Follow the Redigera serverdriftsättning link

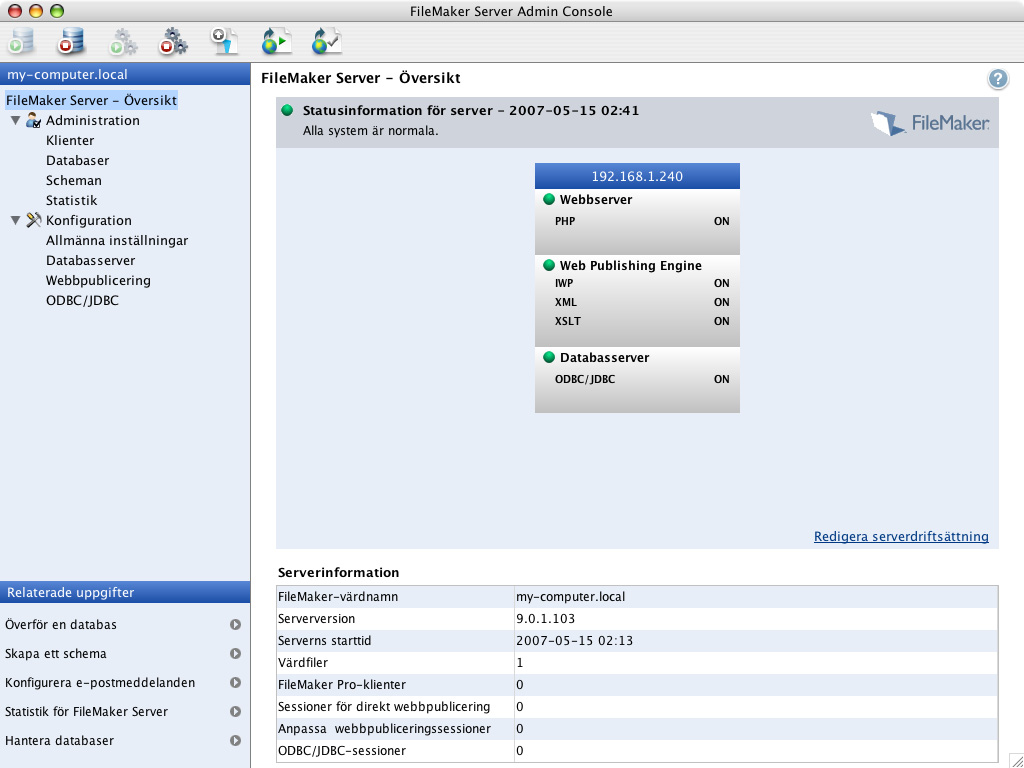[x=901, y=536]
